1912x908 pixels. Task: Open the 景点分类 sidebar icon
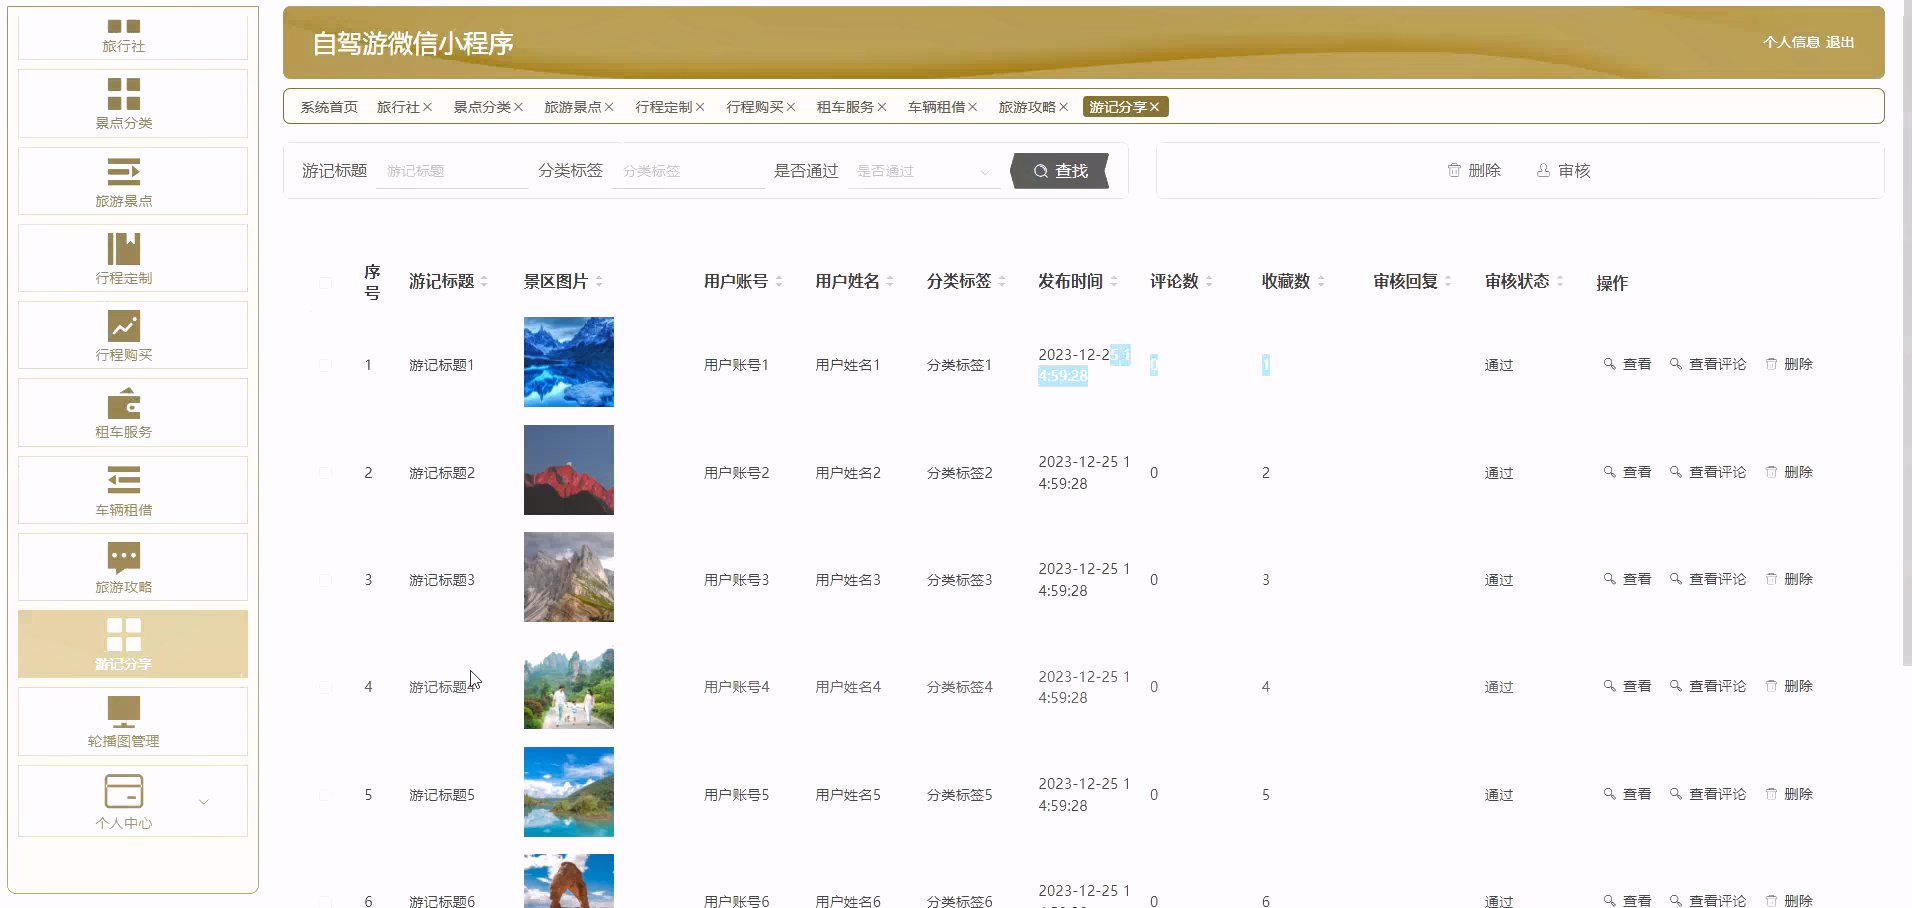click(x=124, y=94)
